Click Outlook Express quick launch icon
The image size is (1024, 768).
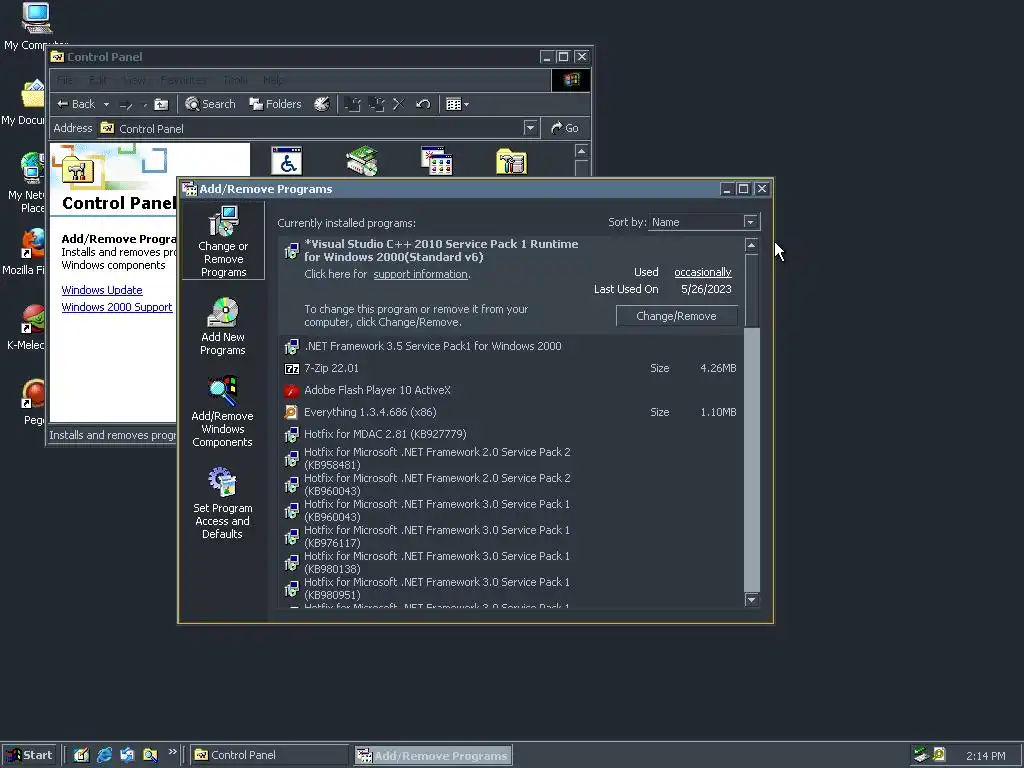point(127,755)
